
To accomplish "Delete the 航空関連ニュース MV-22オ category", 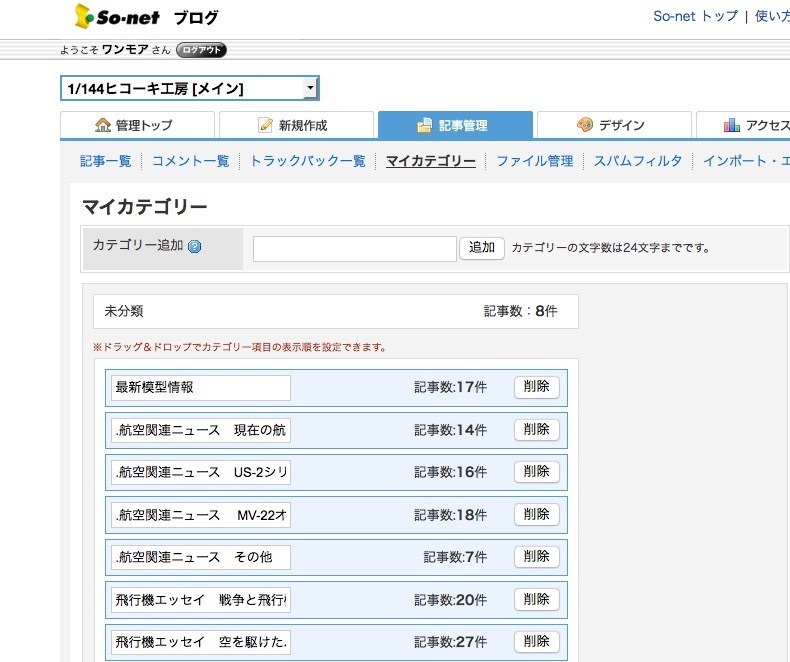I will 537,514.
